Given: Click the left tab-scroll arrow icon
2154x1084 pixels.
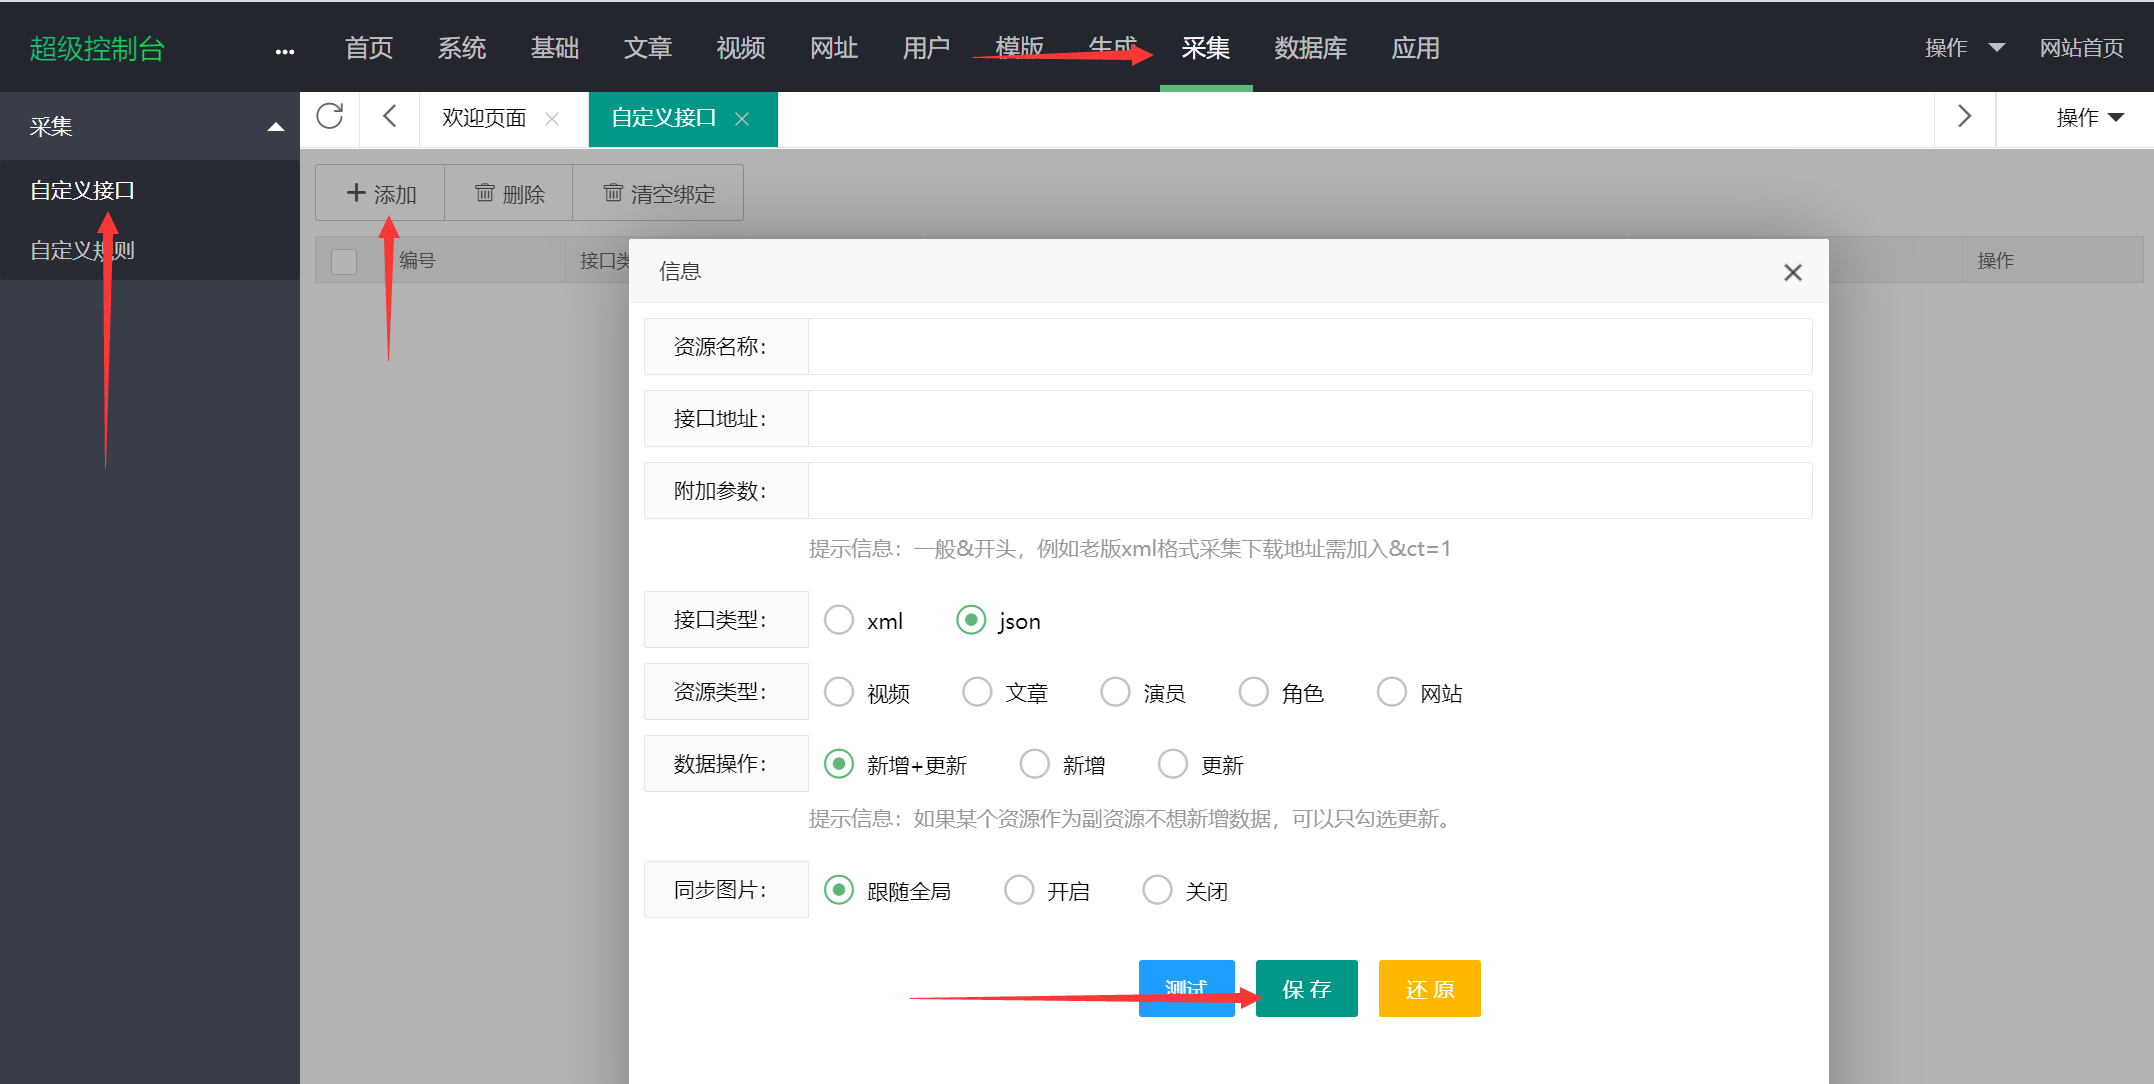Looking at the screenshot, I should 390,117.
